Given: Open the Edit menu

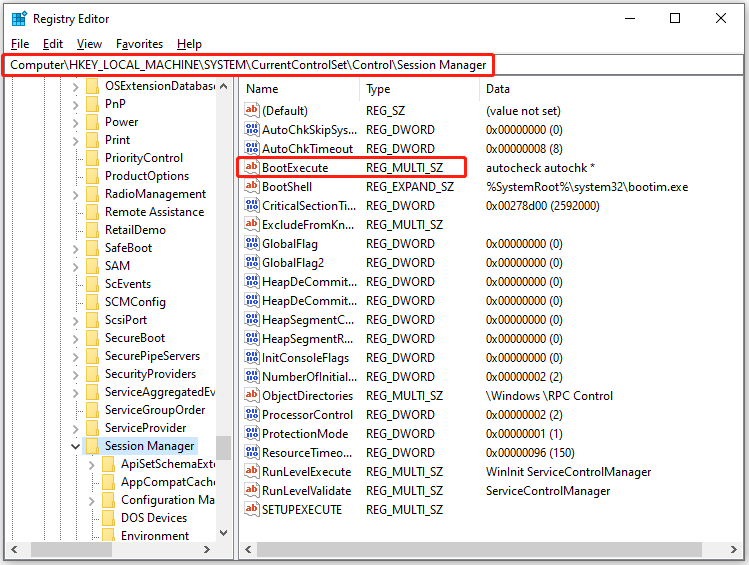Looking at the screenshot, I should coord(53,44).
